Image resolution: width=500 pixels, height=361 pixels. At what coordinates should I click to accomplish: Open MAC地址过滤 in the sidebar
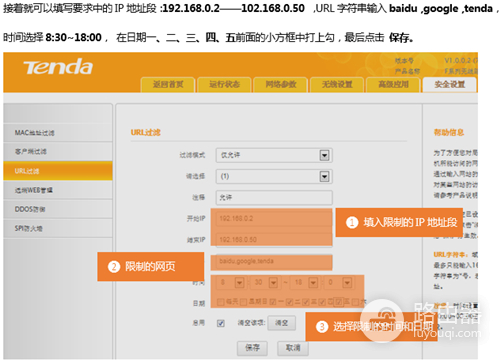(58, 133)
